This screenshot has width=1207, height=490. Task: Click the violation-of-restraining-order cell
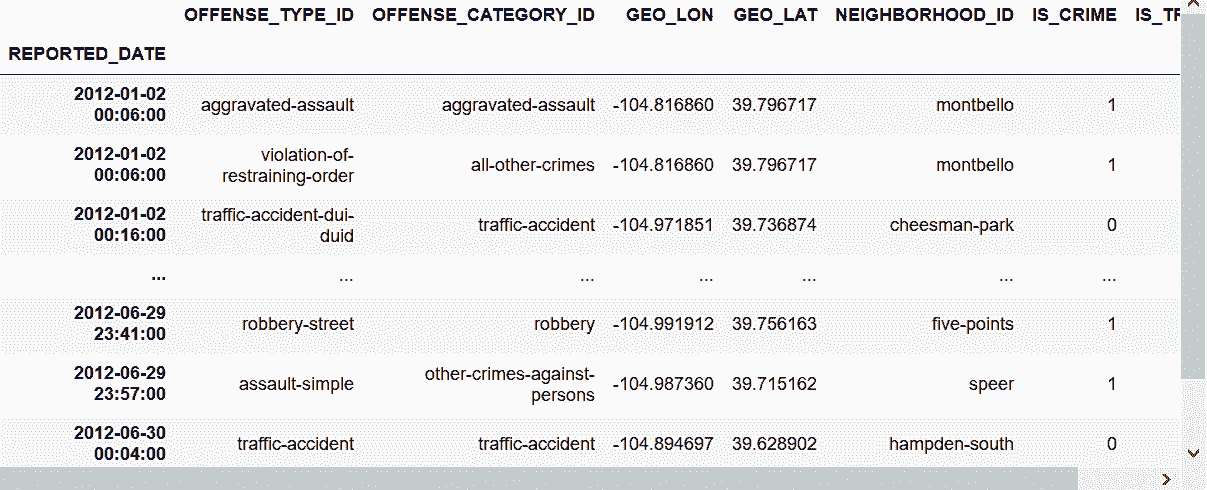click(x=306, y=165)
